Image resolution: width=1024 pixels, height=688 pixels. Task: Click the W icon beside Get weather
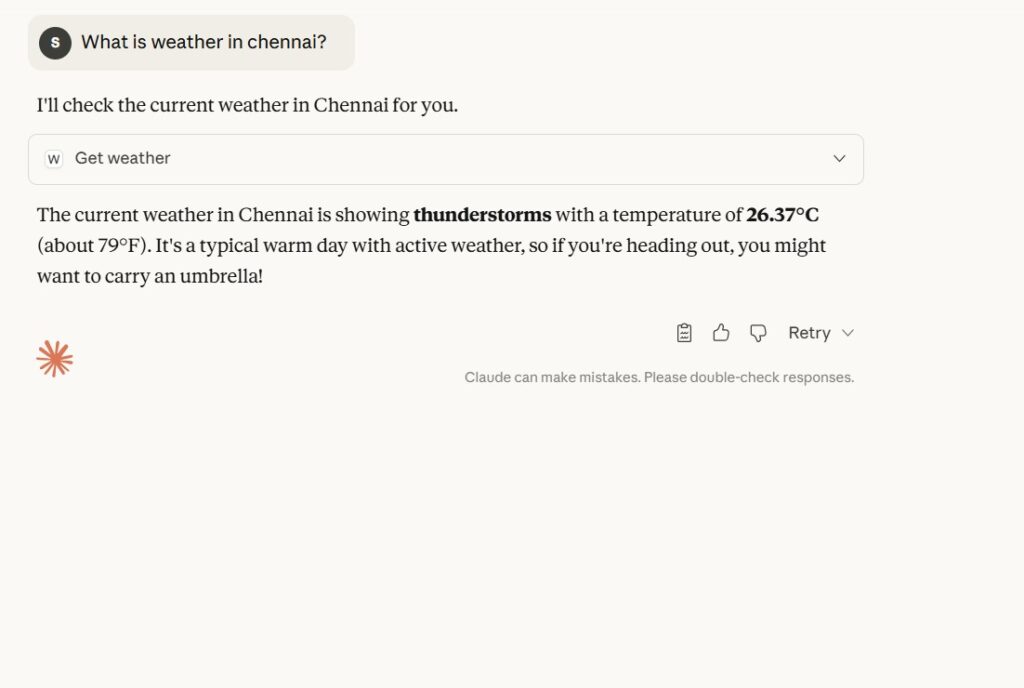pos(54,159)
